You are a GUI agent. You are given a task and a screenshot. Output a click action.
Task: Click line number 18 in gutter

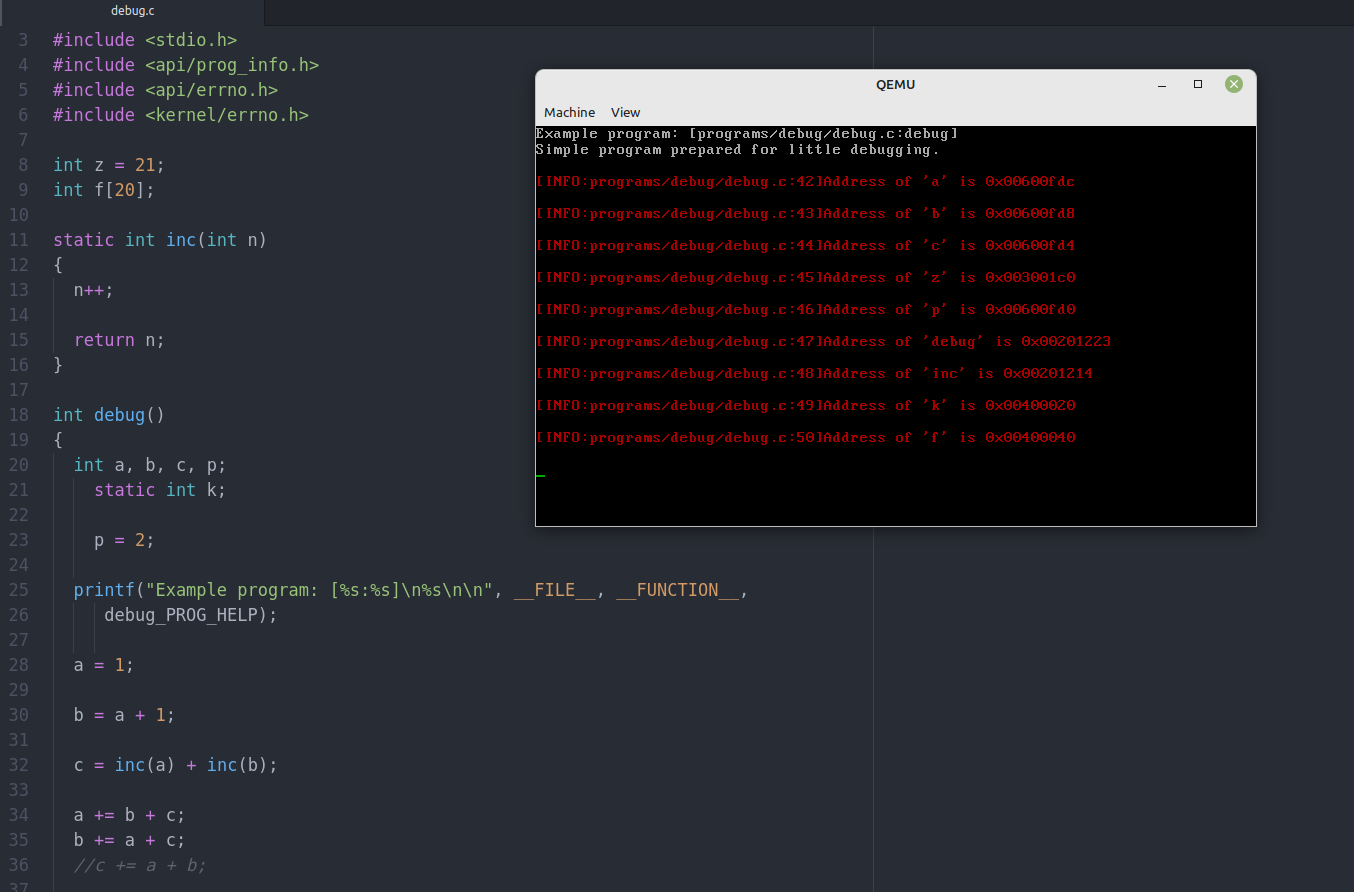(x=18, y=415)
